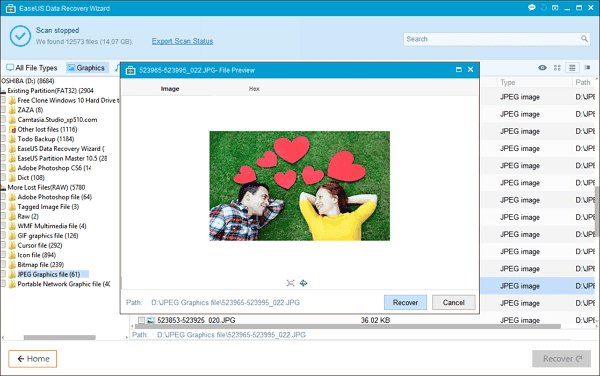Switch to the list view mode

(572, 68)
